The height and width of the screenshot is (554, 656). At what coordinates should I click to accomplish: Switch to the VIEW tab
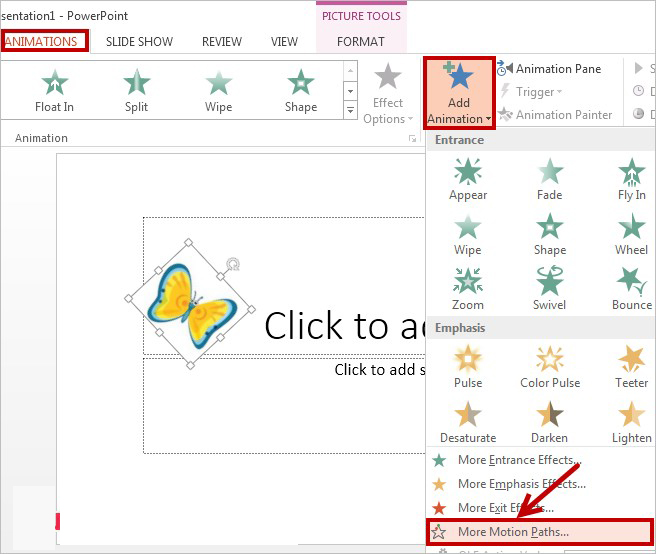pyautogui.click(x=284, y=41)
